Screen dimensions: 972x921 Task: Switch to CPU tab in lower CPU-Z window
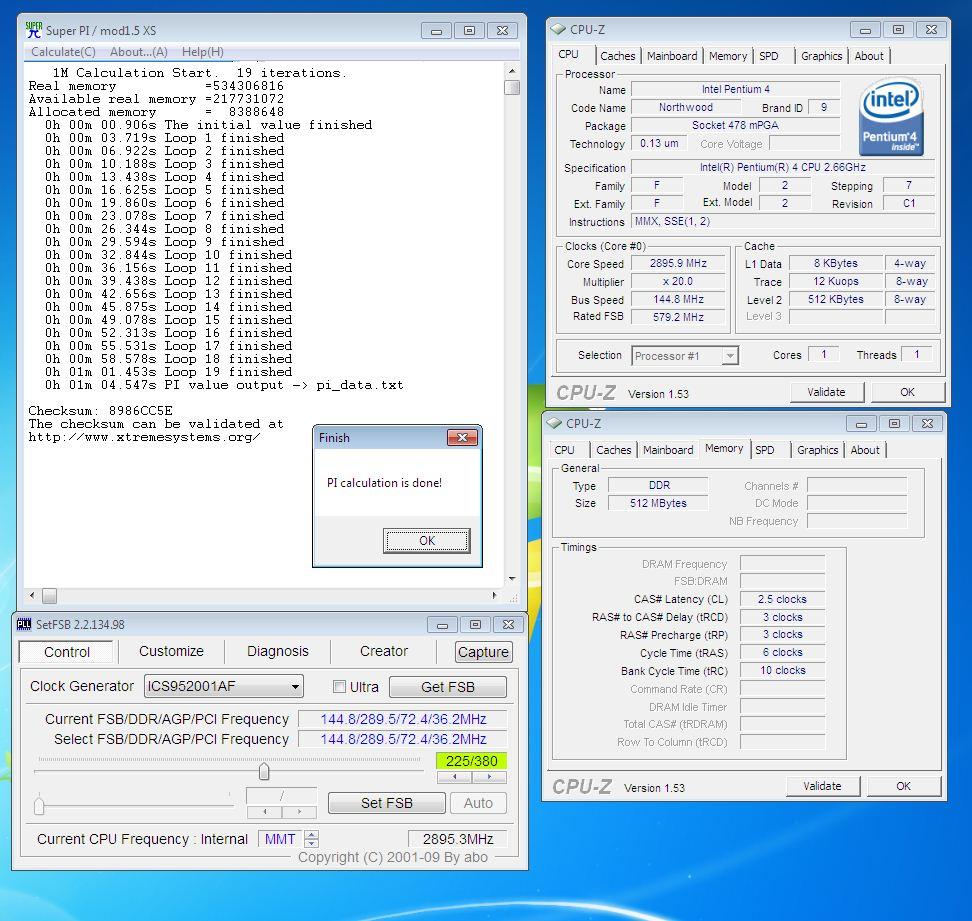(564, 450)
